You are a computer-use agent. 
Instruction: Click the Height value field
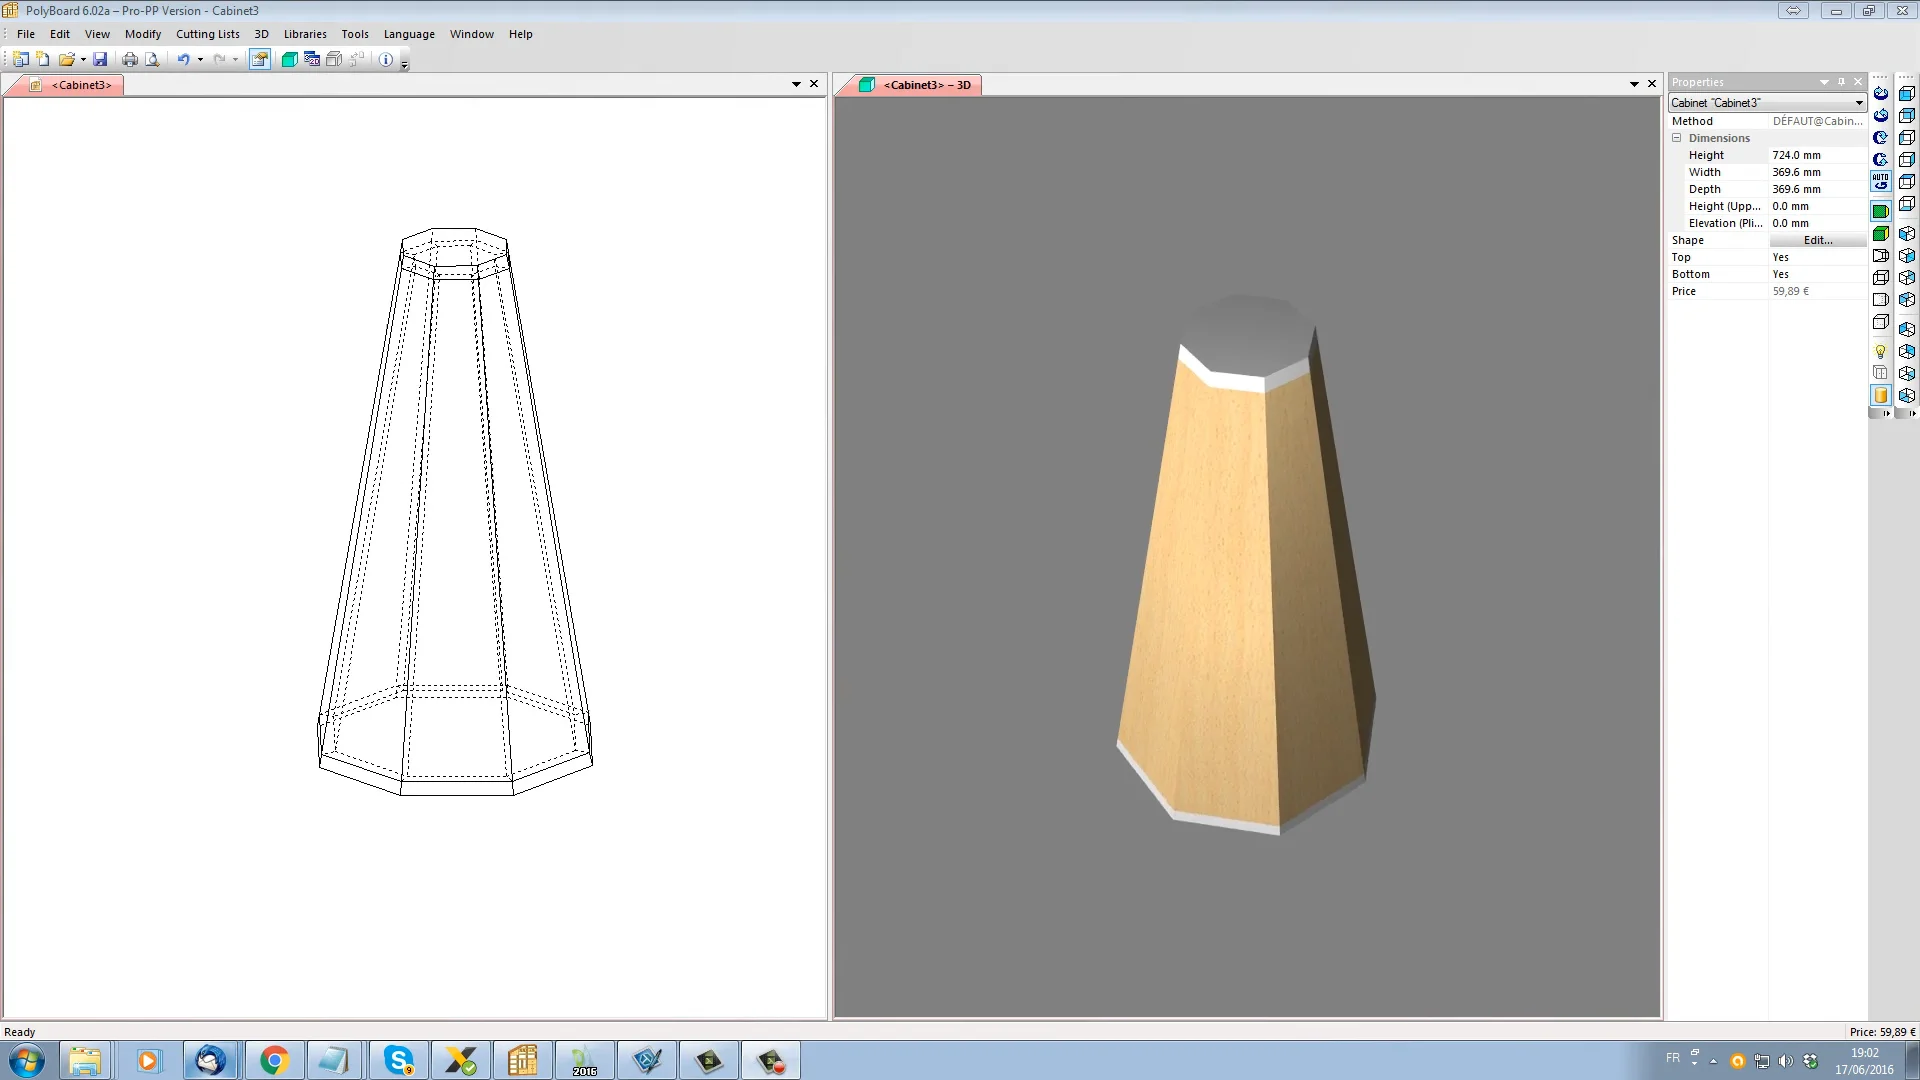1796,155
